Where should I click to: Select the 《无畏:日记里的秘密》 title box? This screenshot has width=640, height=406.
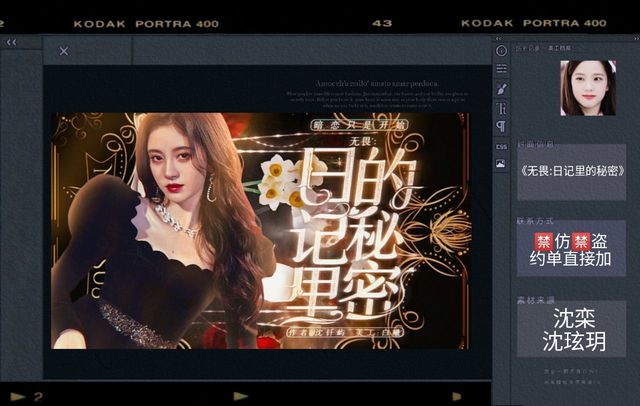coord(572,171)
